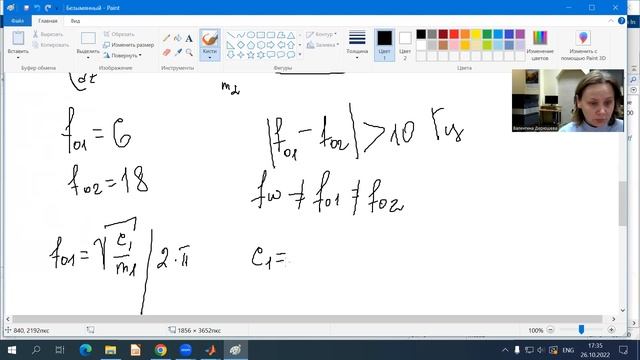The width and height of the screenshot is (640, 360).
Task: Pick the diamond shape
Action: [241, 45]
